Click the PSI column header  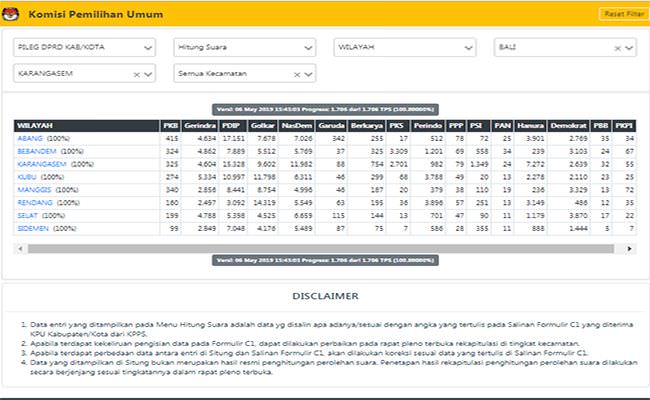click(x=479, y=126)
